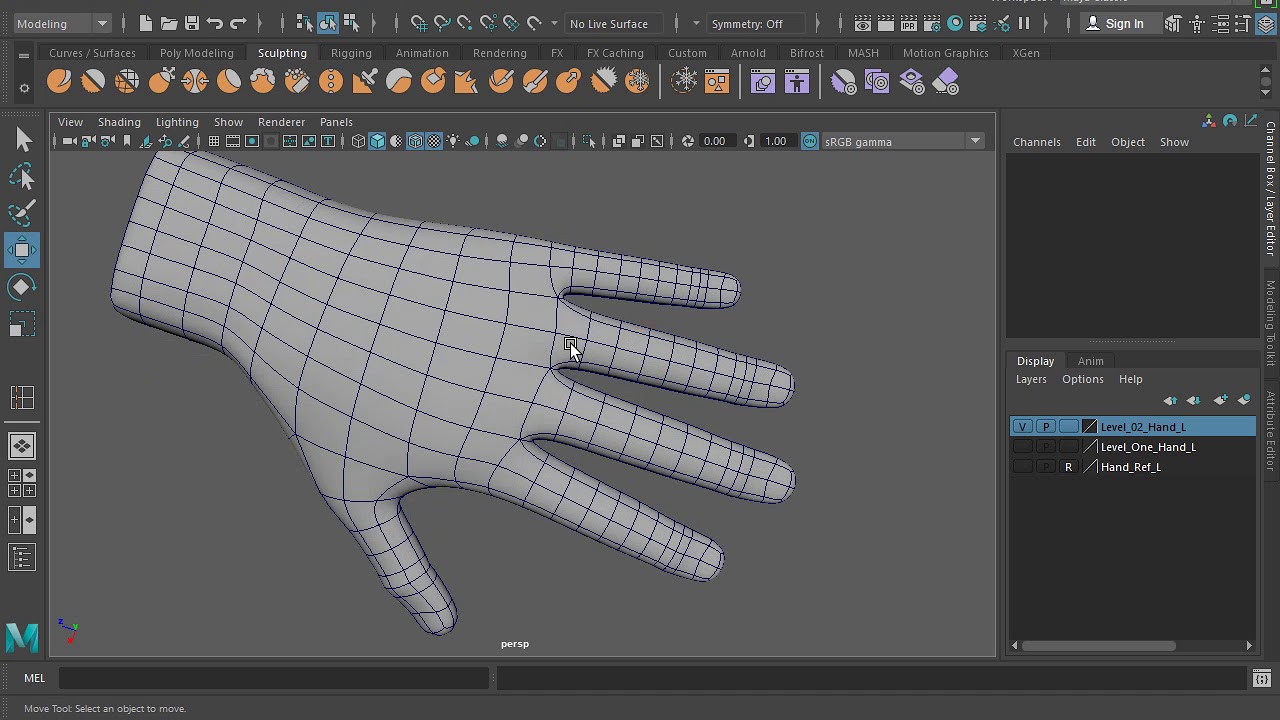Select the Flatten sculpt tool
This screenshot has height=720, width=1280.
point(229,82)
